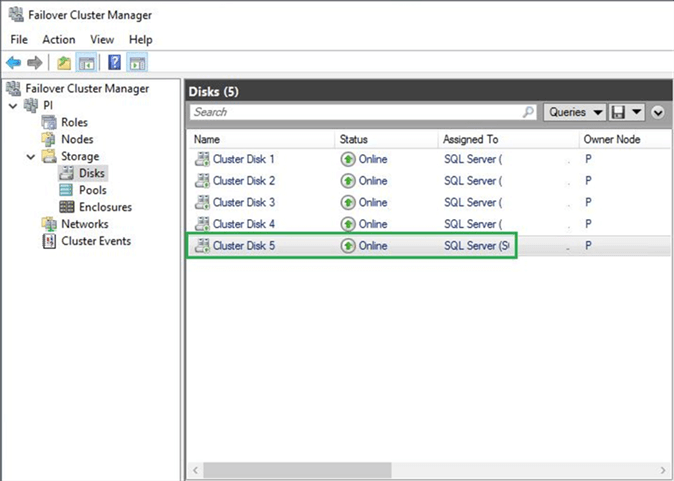The width and height of the screenshot is (674, 481).
Task: Click the Forward arrow toolbar icon
Action: pyautogui.click(x=35, y=63)
